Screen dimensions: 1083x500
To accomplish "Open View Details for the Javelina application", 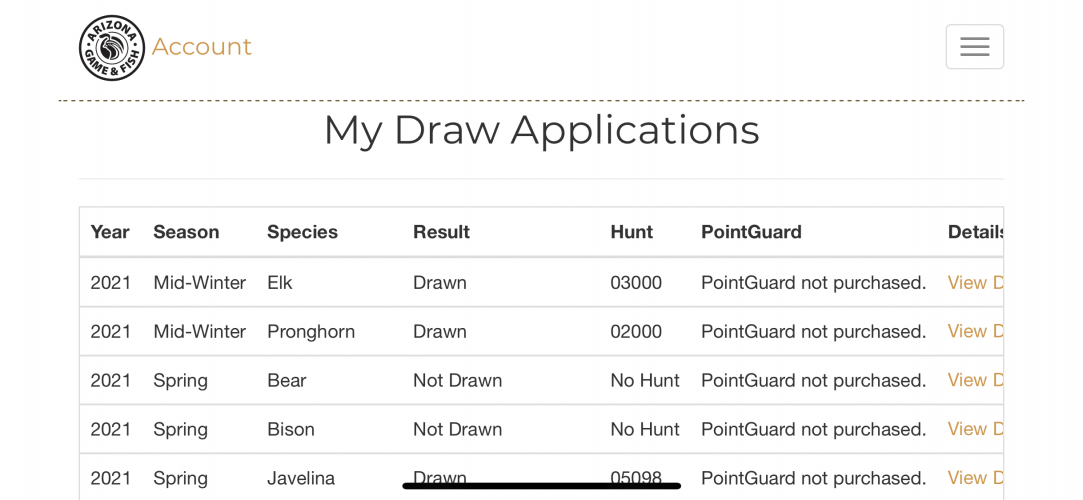I will pyautogui.click(x=975, y=478).
